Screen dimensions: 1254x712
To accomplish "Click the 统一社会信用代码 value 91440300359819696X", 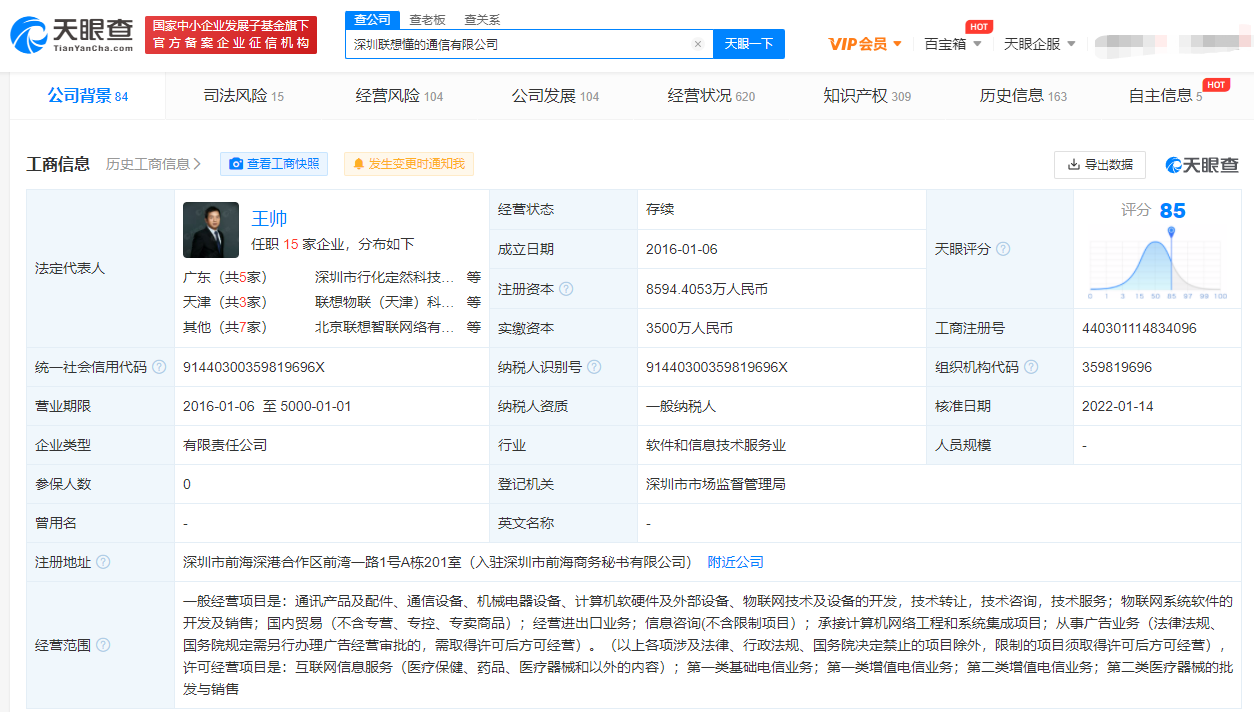I will click(x=254, y=367).
